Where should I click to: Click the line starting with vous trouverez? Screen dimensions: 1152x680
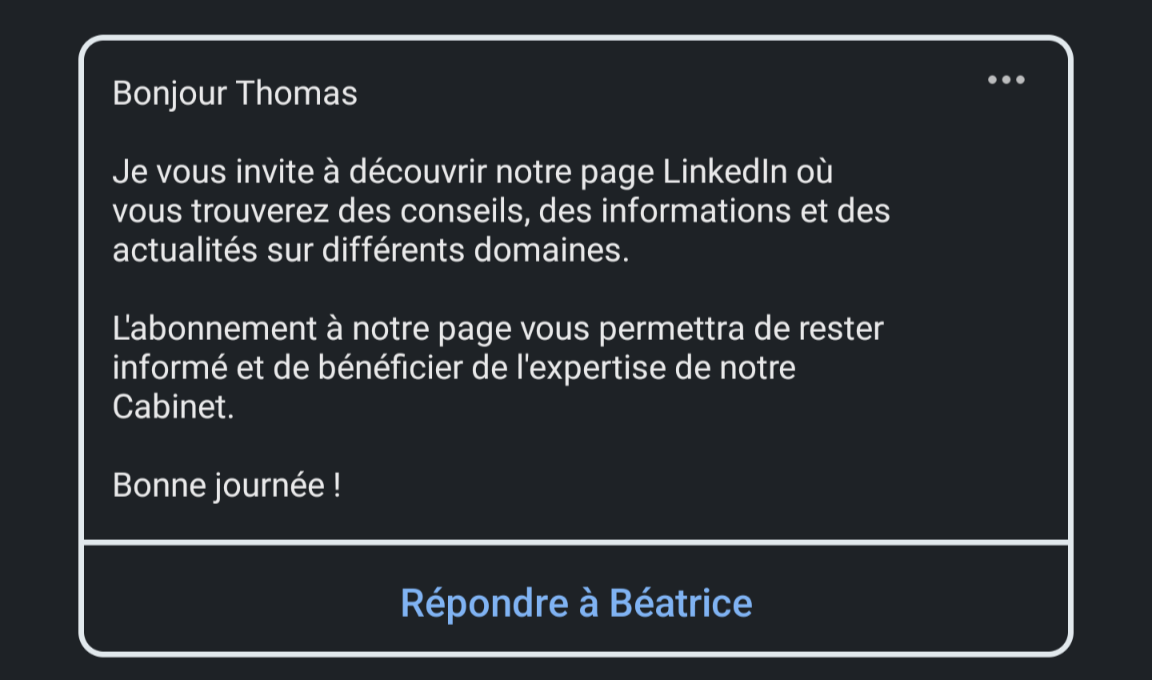pos(501,211)
